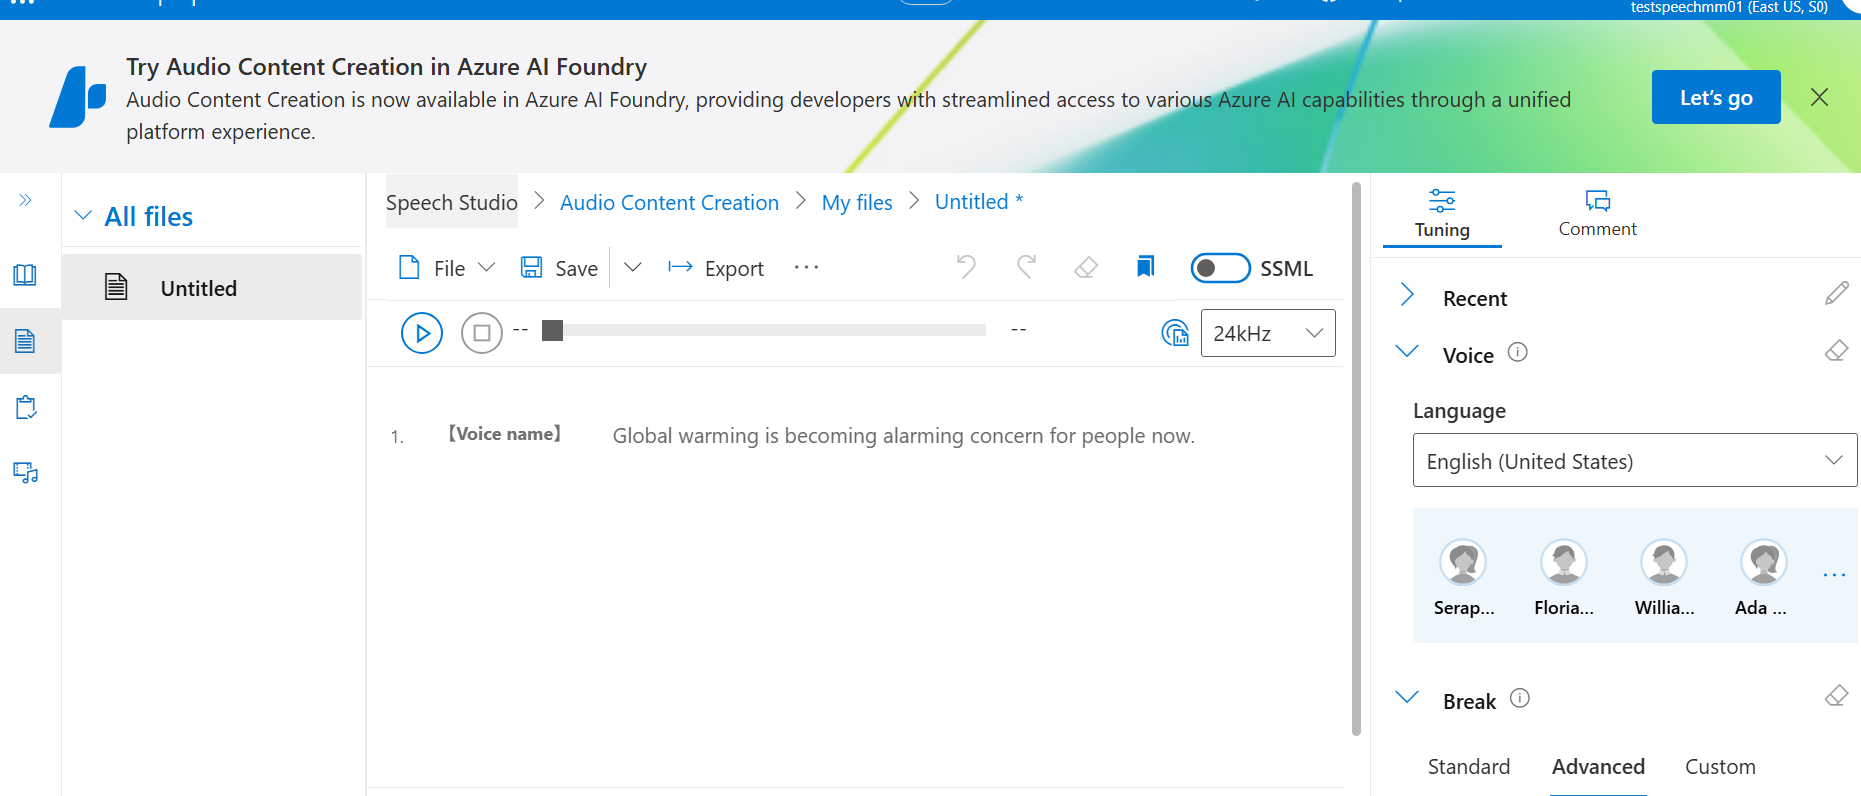The image size is (1861, 796).
Task: Click the audio playback progress slider
Action: pos(765,330)
